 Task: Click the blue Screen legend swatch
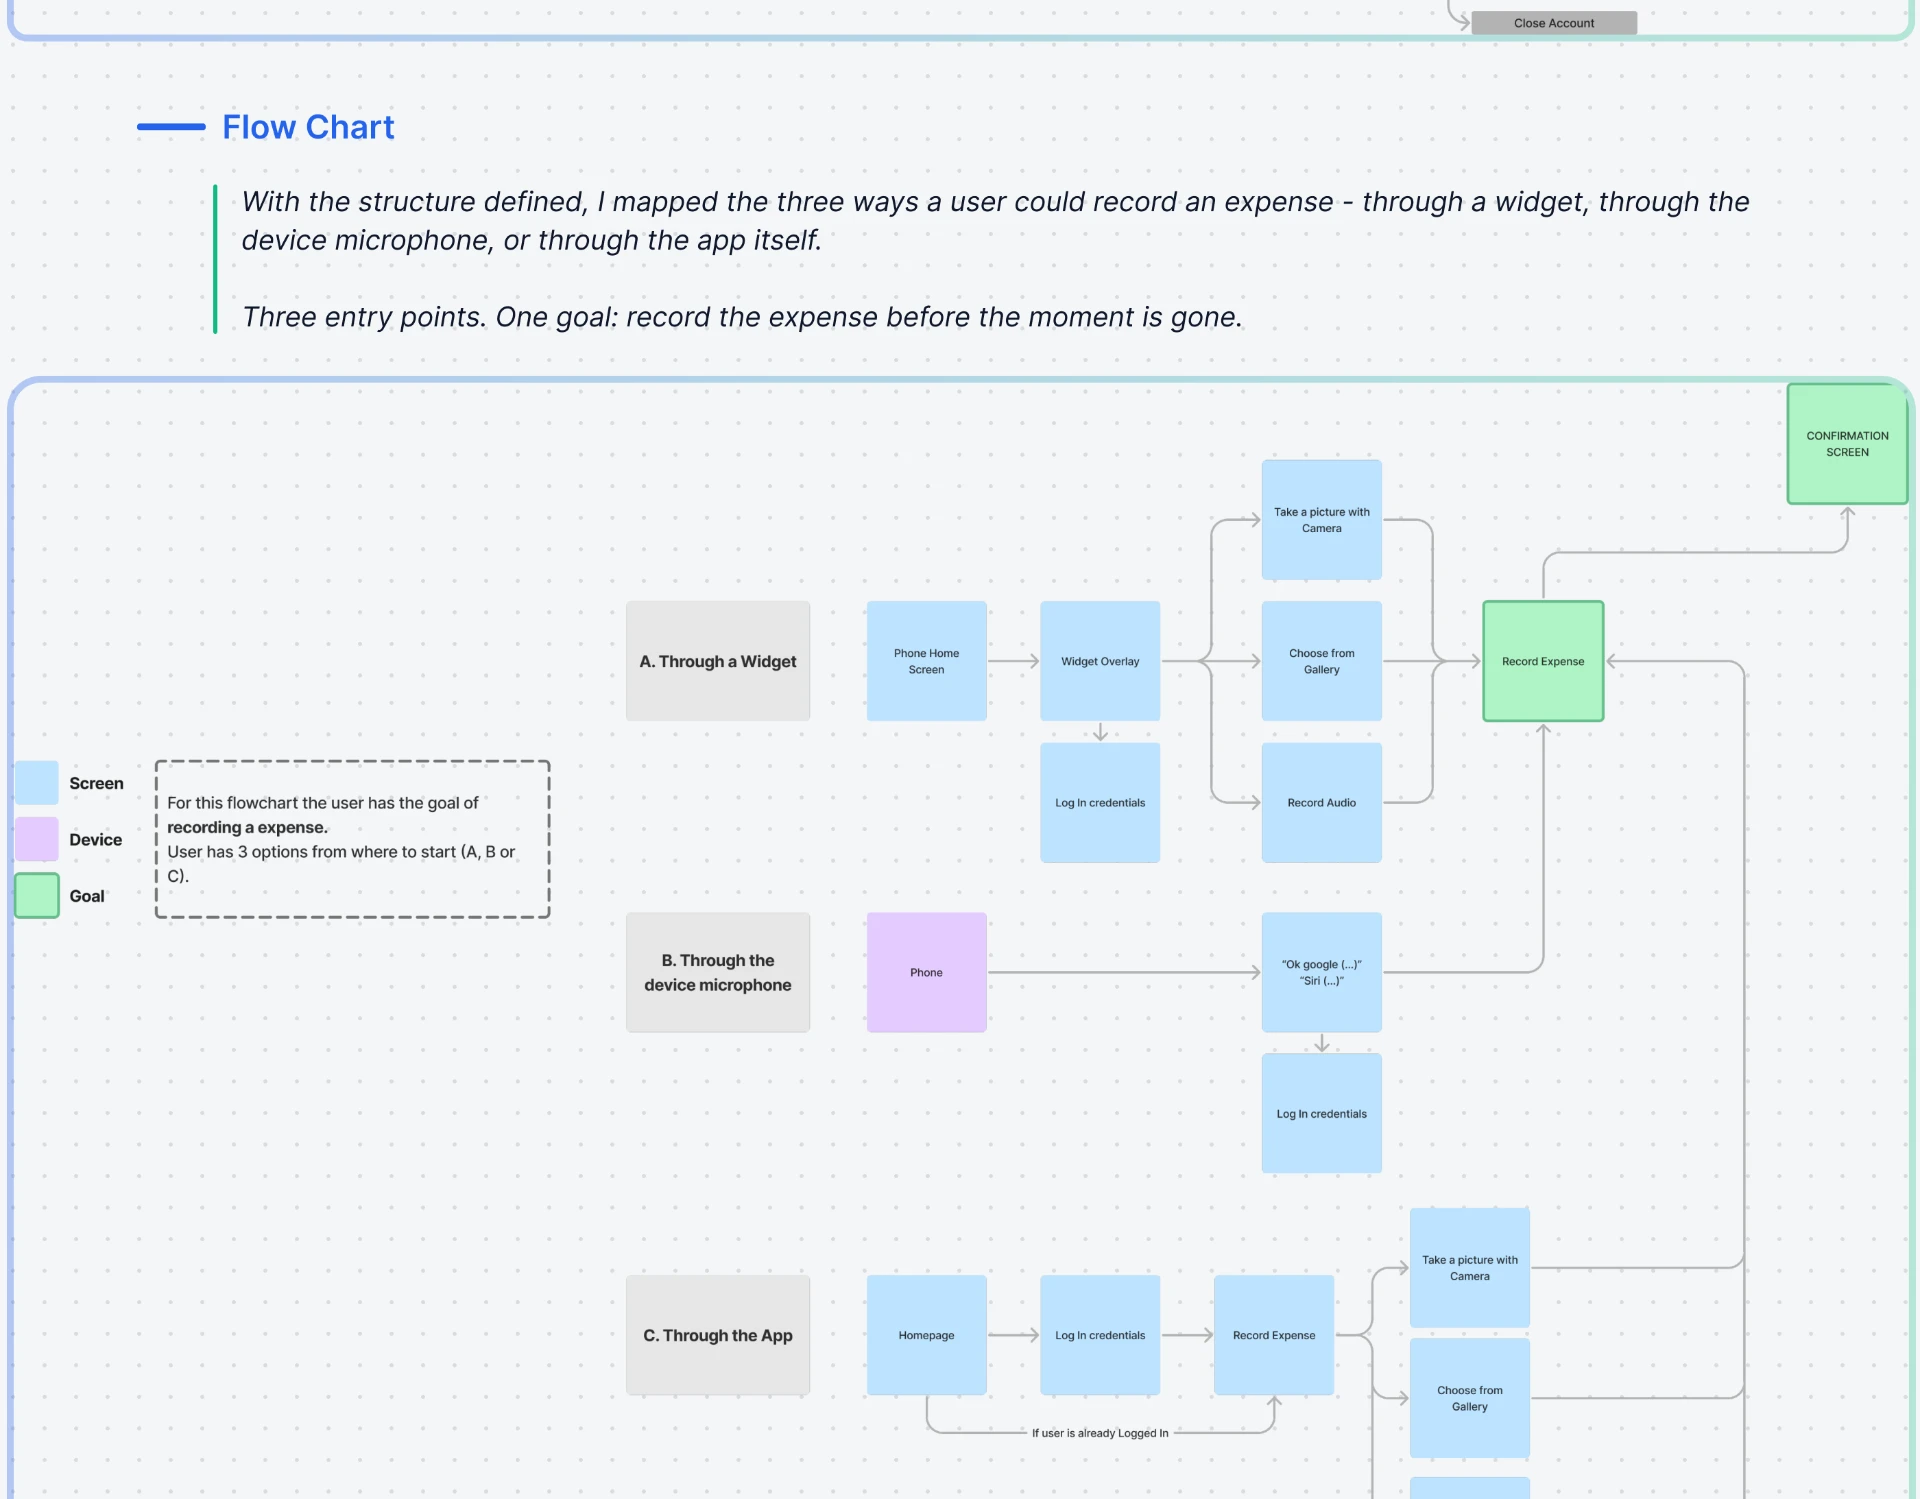(x=37, y=783)
